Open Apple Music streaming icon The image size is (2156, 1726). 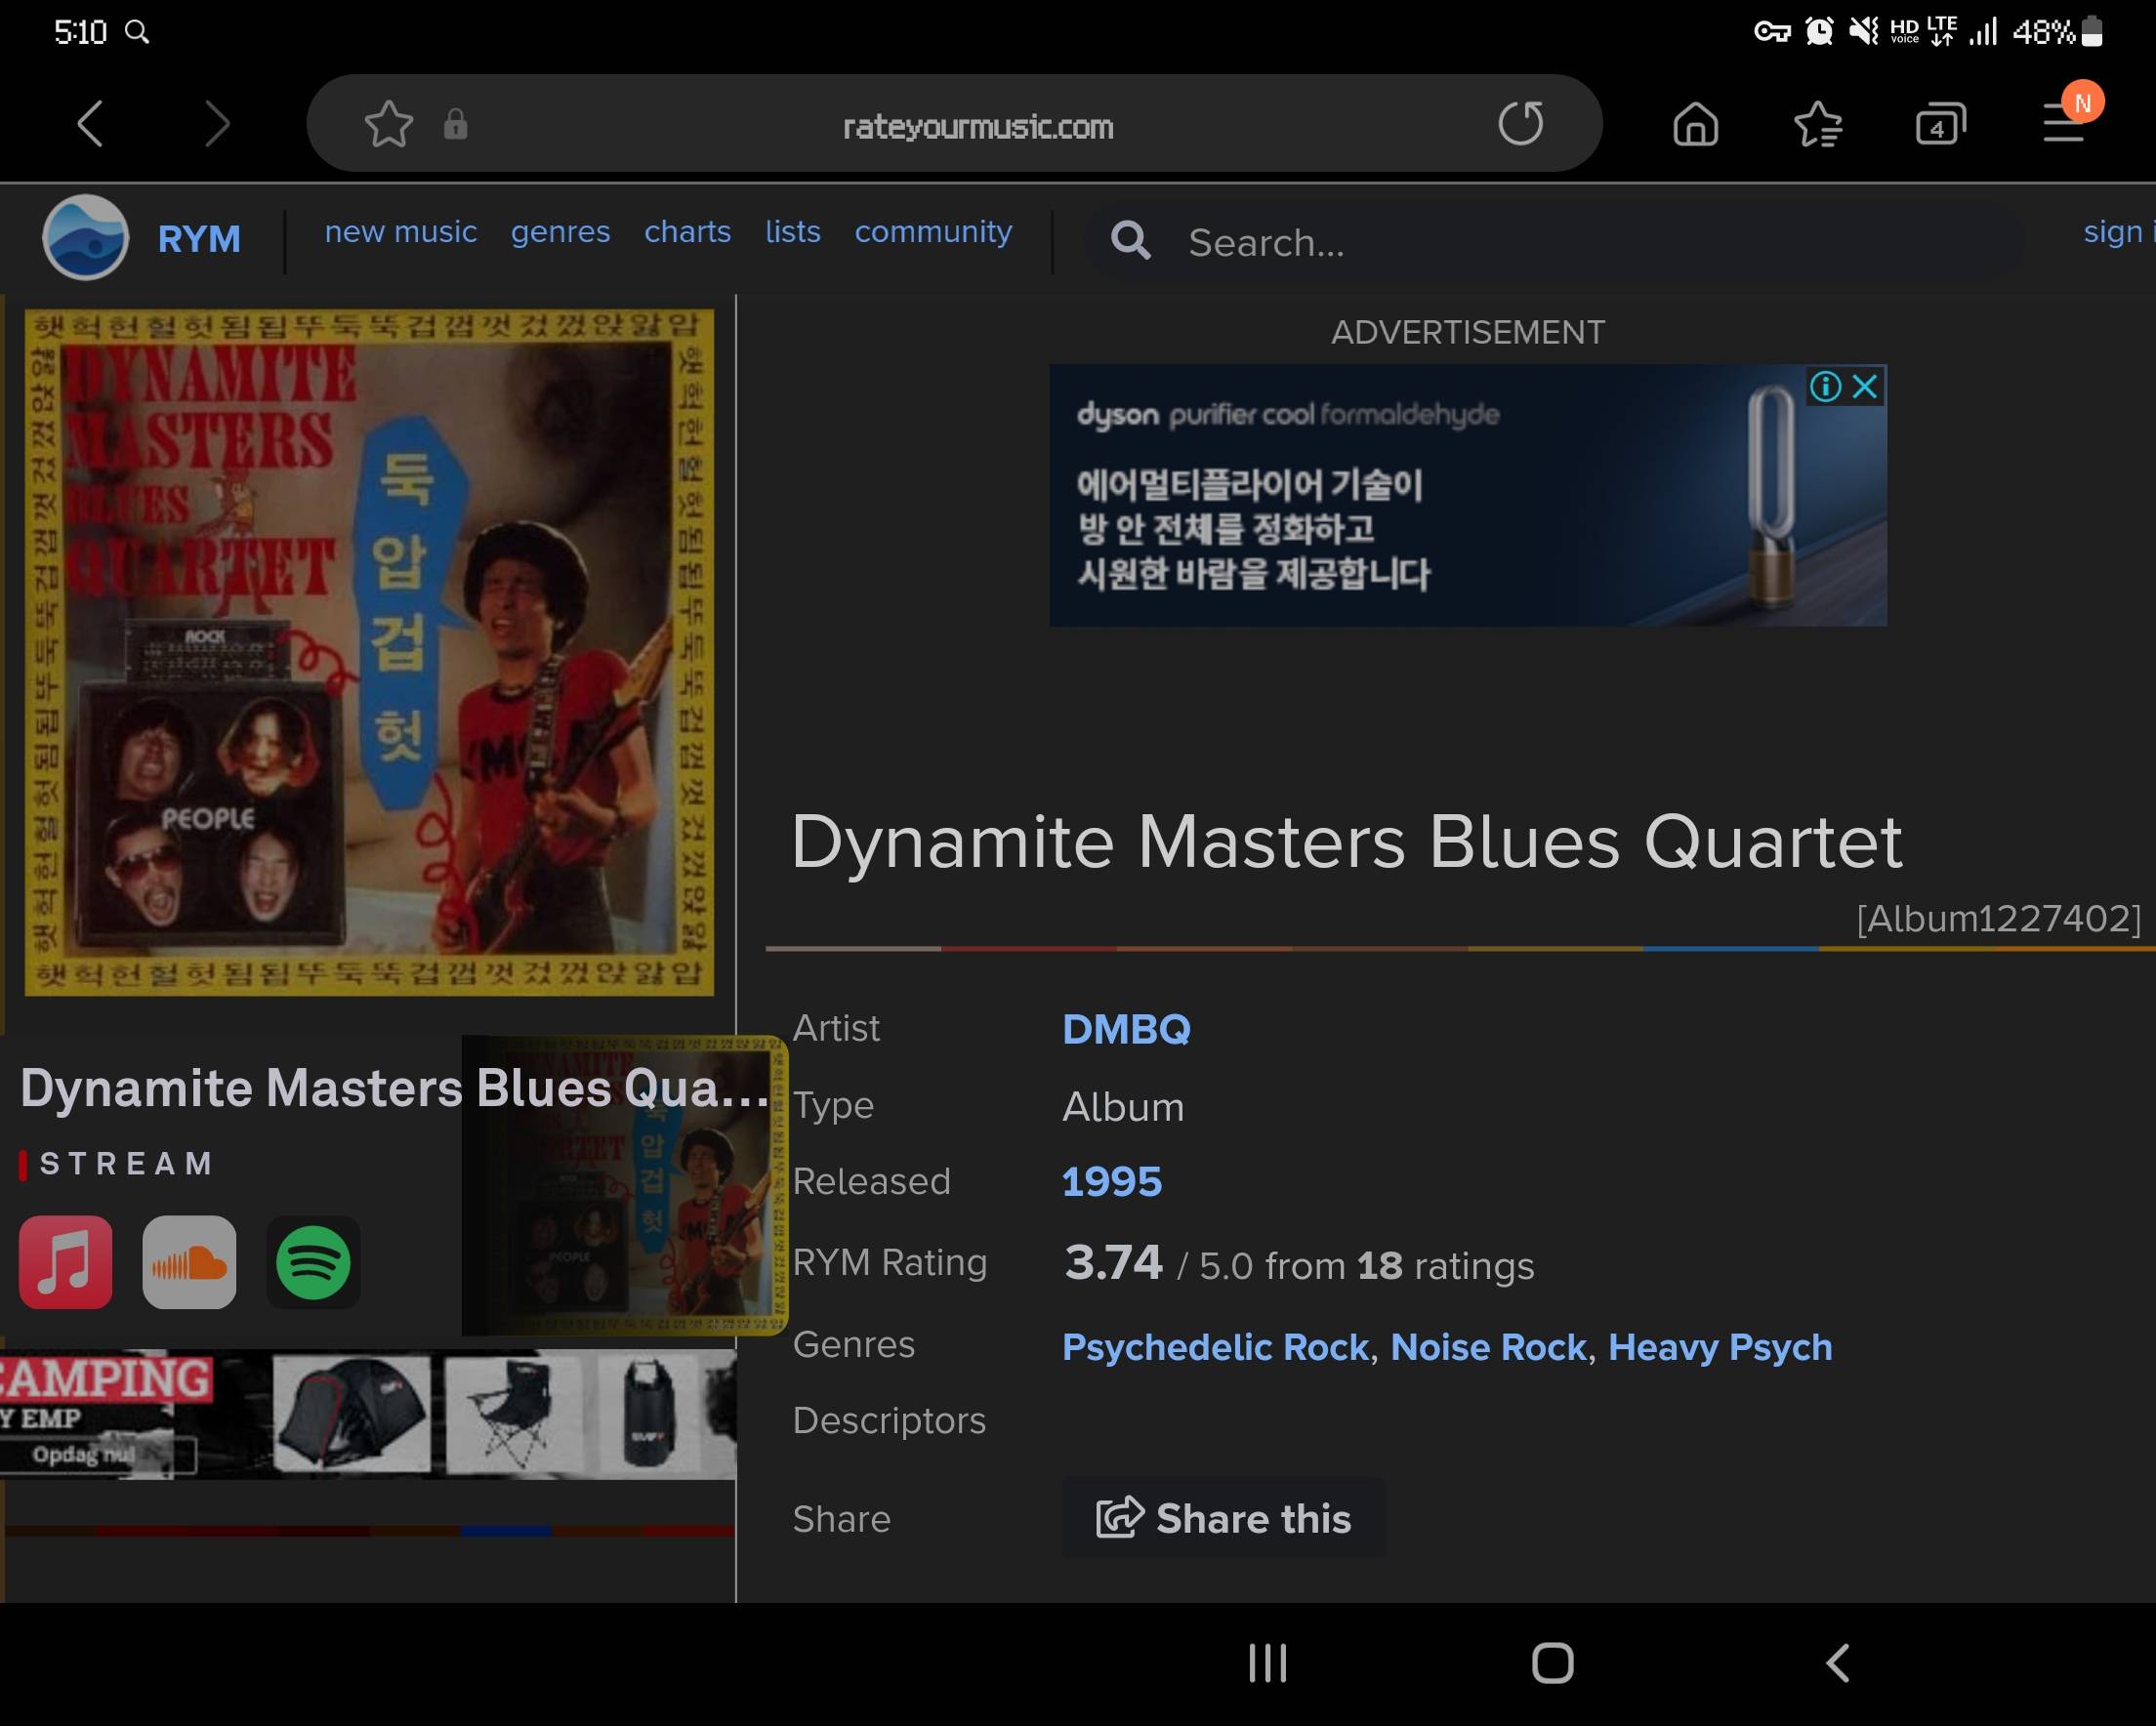tap(66, 1262)
